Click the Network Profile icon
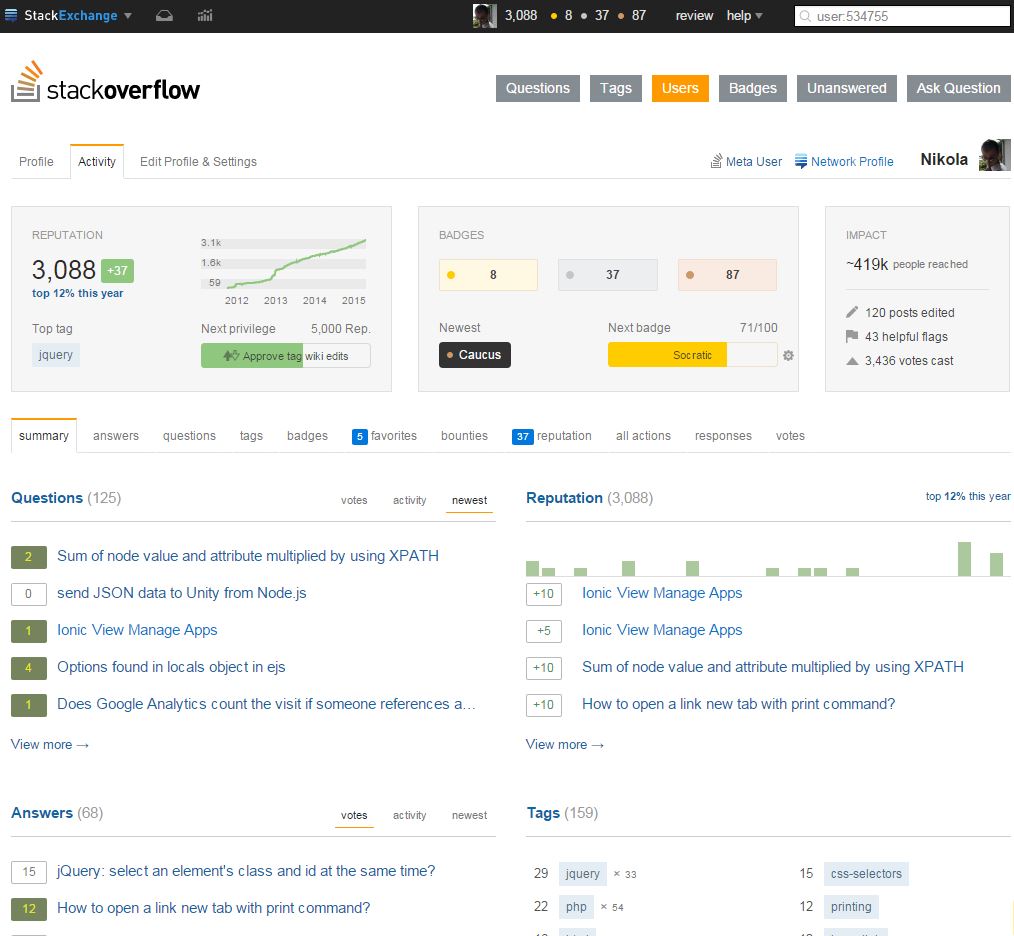Viewport: 1014px width, 936px height. click(801, 161)
